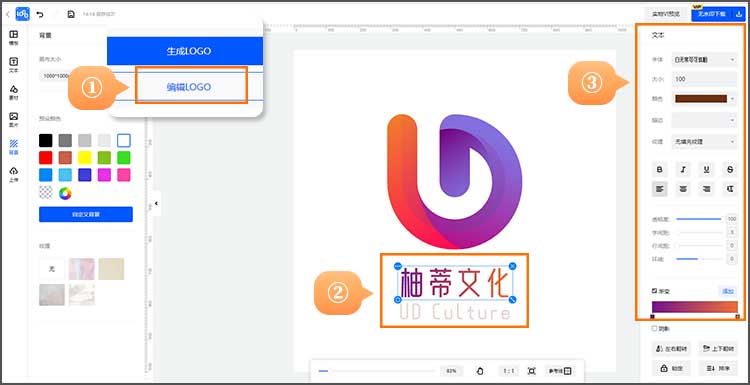The height and width of the screenshot is (385, 750).
Task: Click the blue logo home icon
Action: [x=22, y=14]
